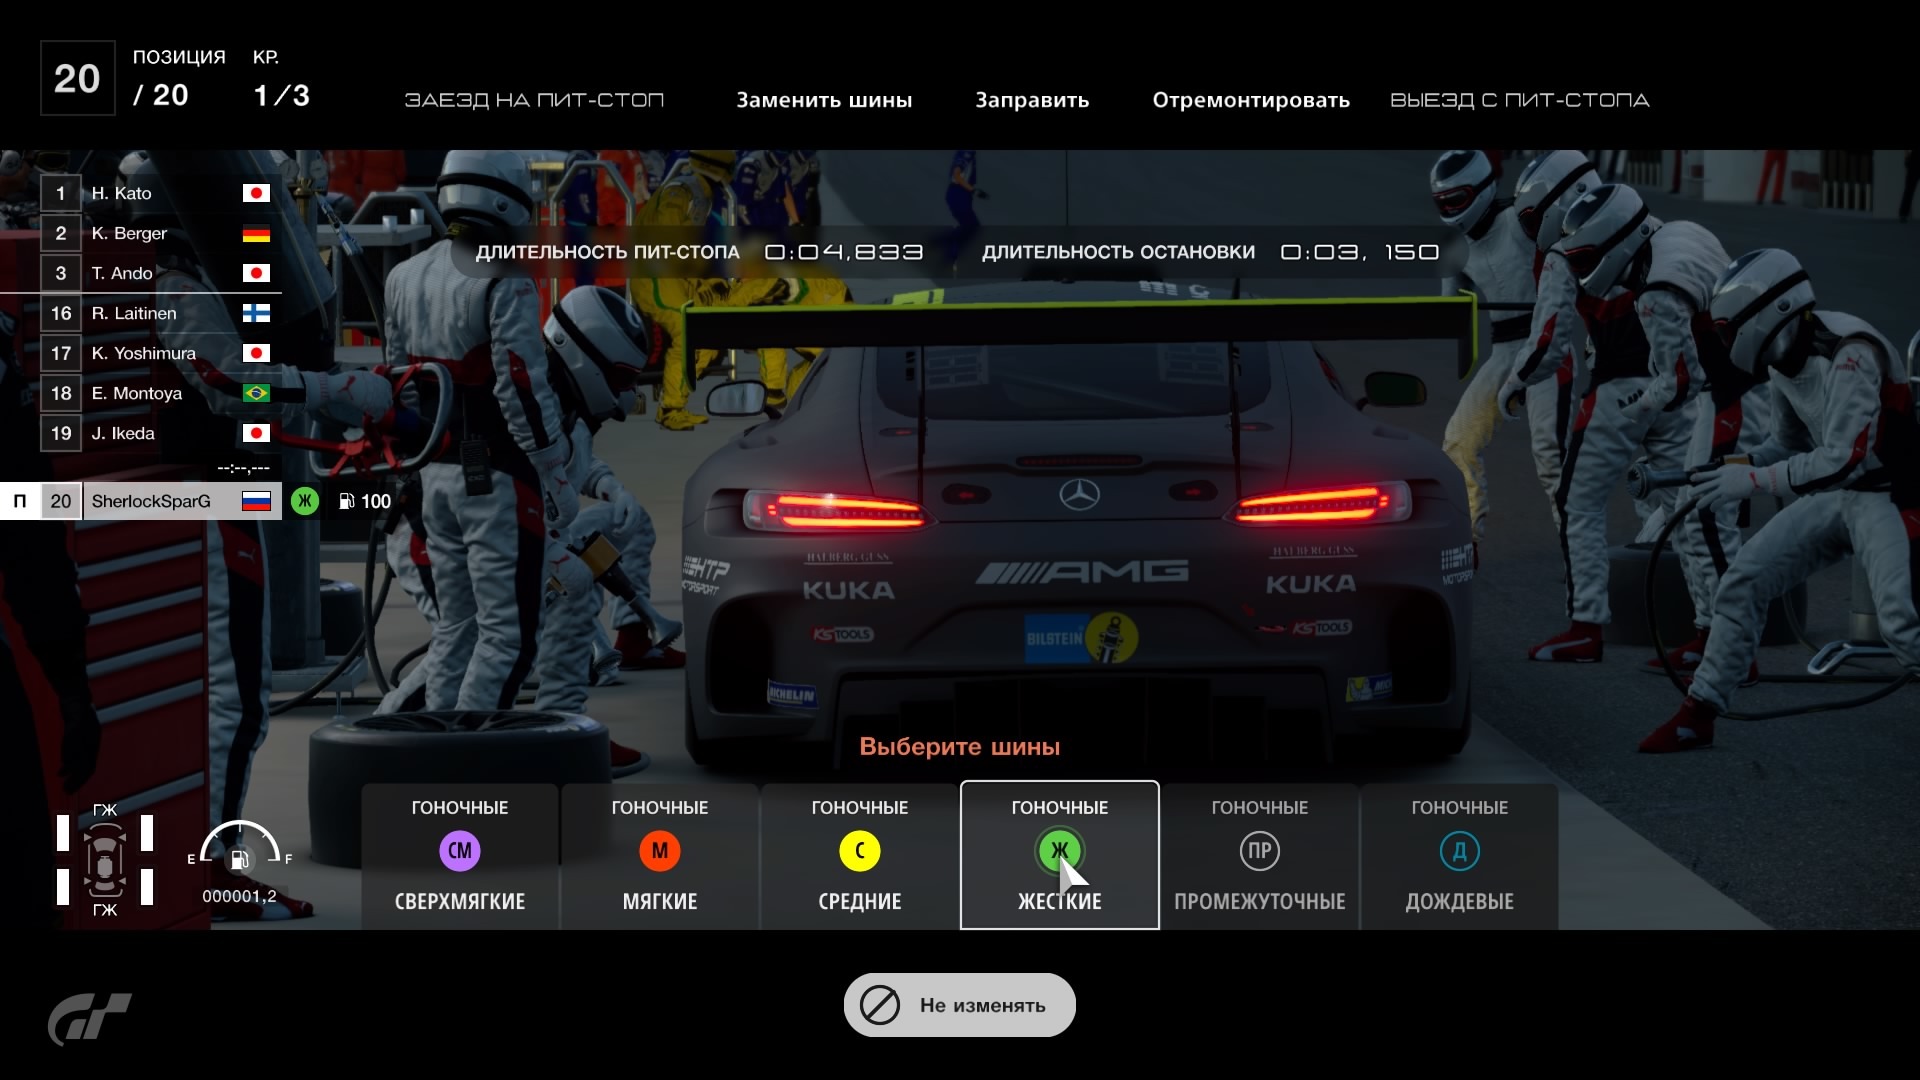Switch to the Заправить tab

point(1032,100)
